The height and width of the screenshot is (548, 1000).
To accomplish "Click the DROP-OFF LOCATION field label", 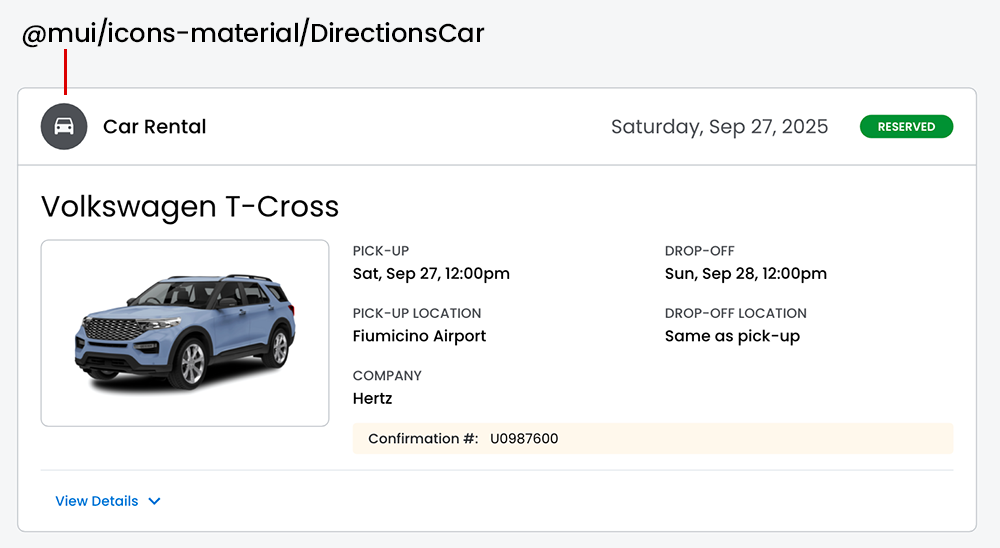I will coord(735,313).
